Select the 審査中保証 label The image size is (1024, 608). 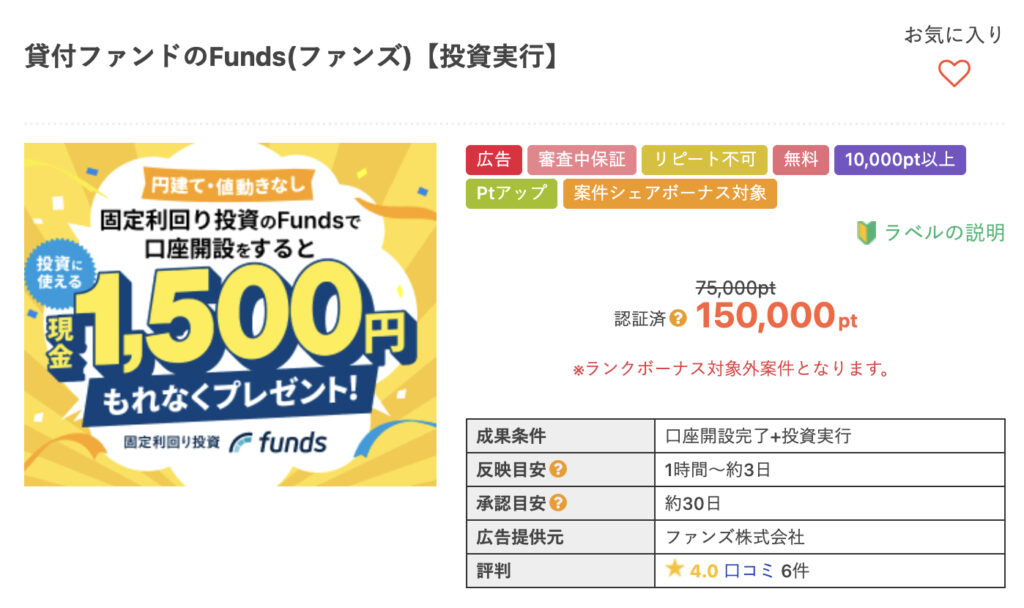pyautogui.click(x=582, y=159)
